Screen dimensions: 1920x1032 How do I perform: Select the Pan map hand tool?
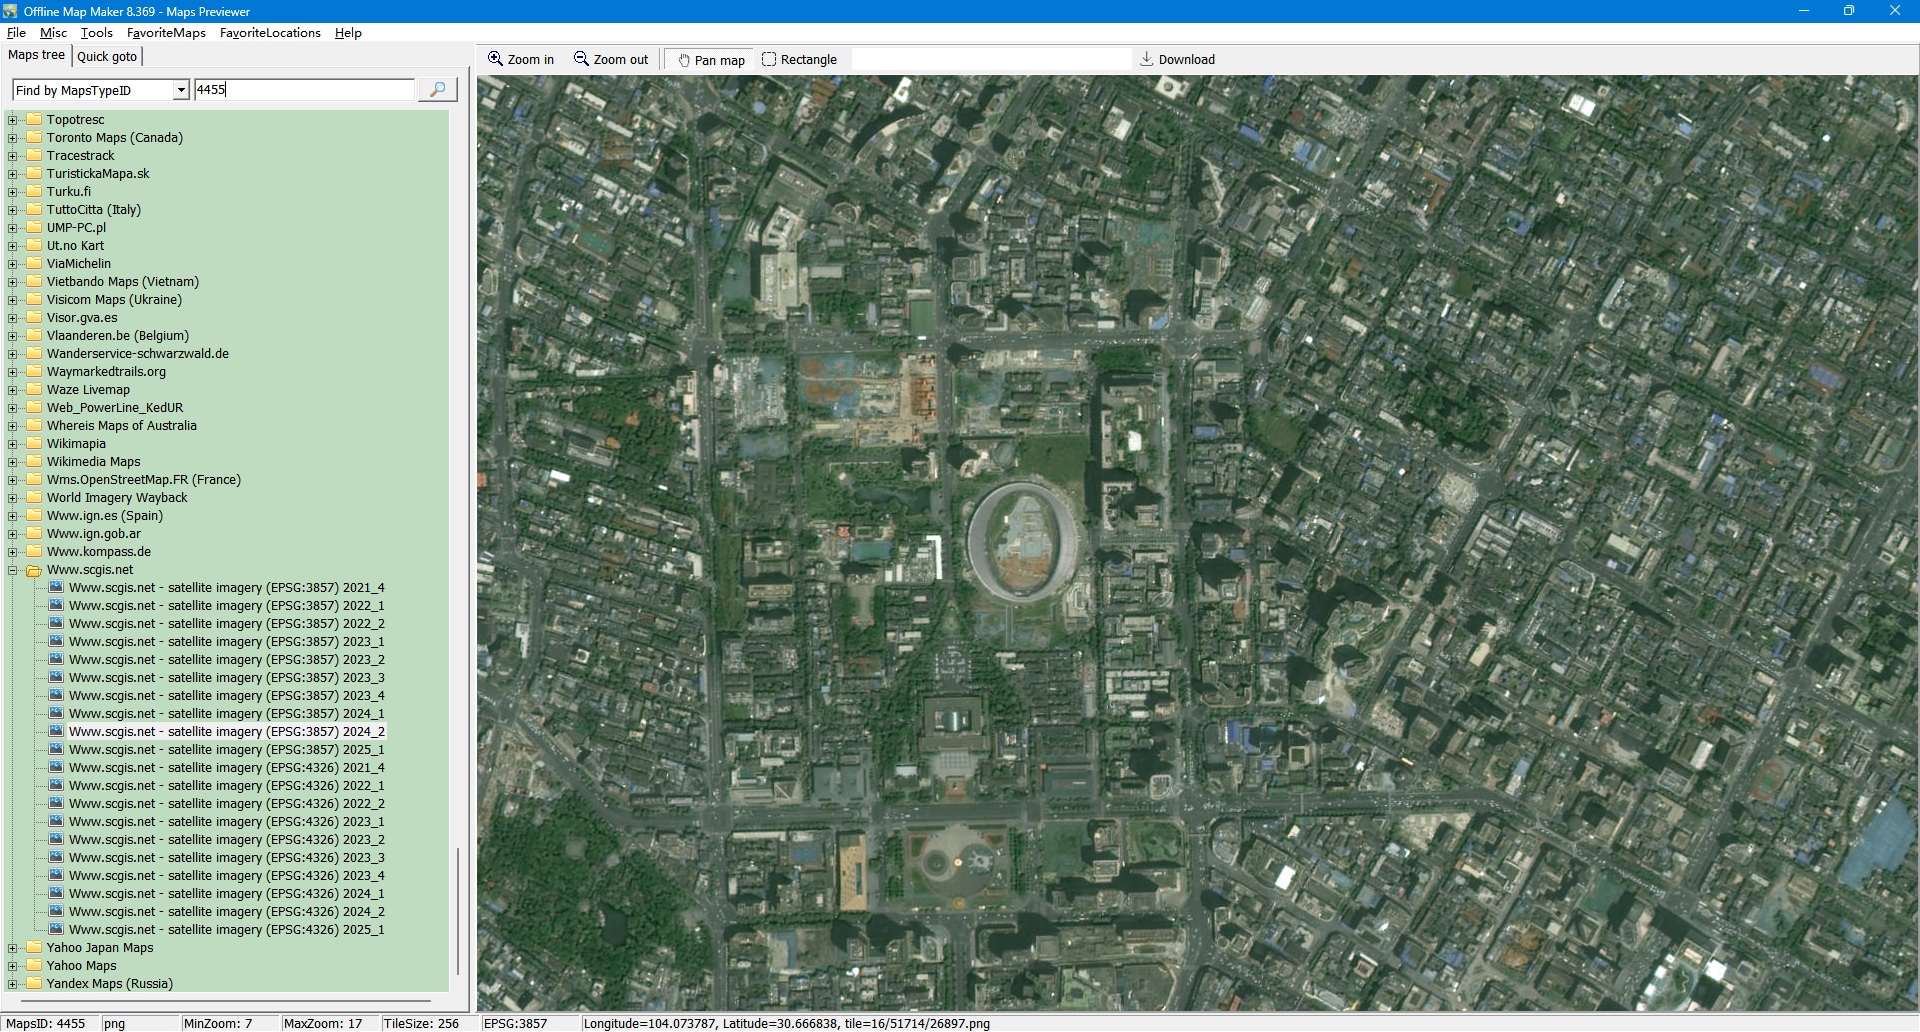click(x=684, y=60)
